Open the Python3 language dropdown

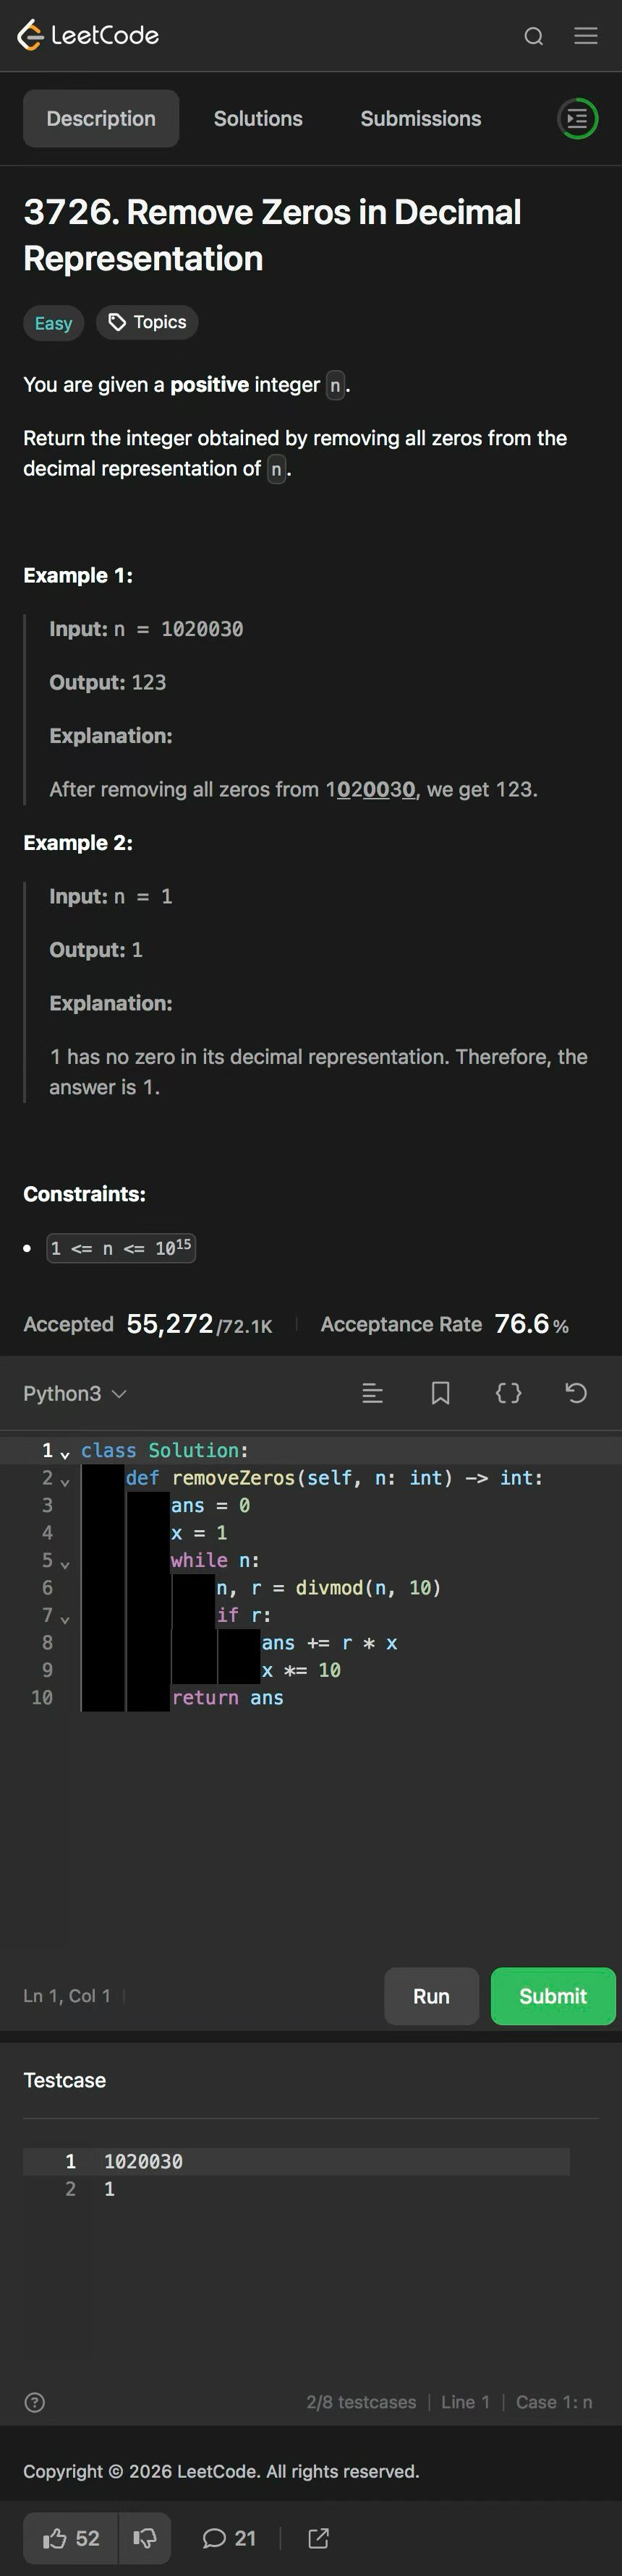click(x=75, y=1393)
